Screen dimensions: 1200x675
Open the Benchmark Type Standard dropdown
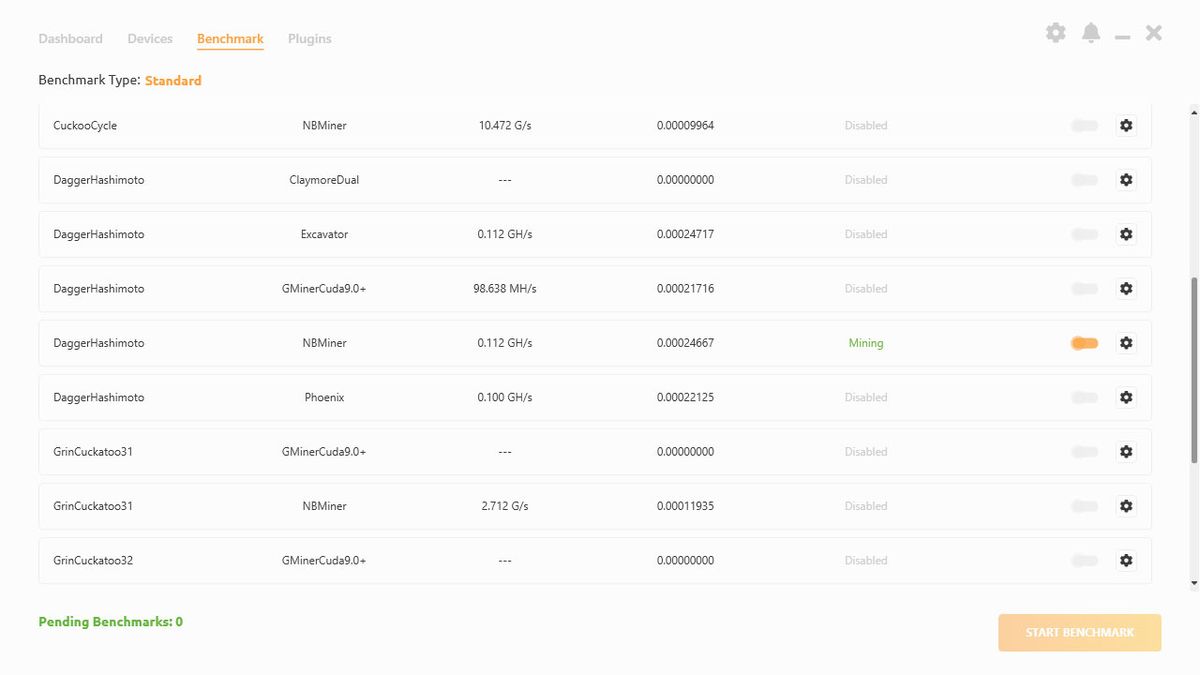[x=173, y=81]
